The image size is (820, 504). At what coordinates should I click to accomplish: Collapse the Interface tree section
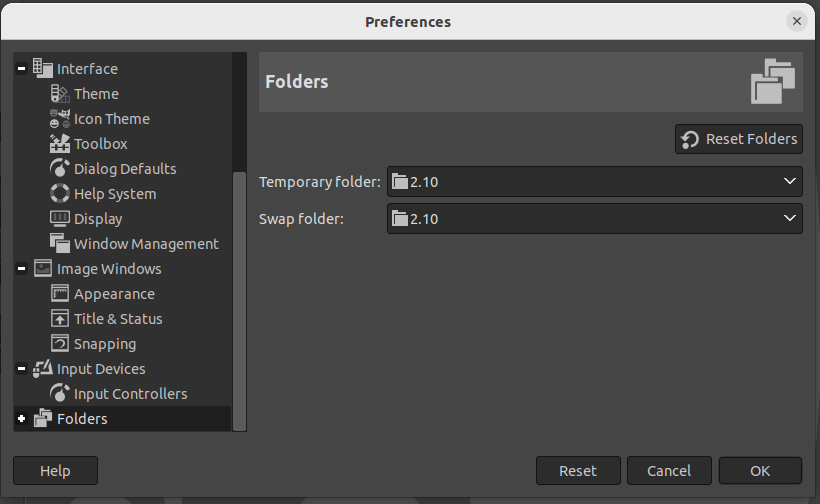tap(22, 69)
